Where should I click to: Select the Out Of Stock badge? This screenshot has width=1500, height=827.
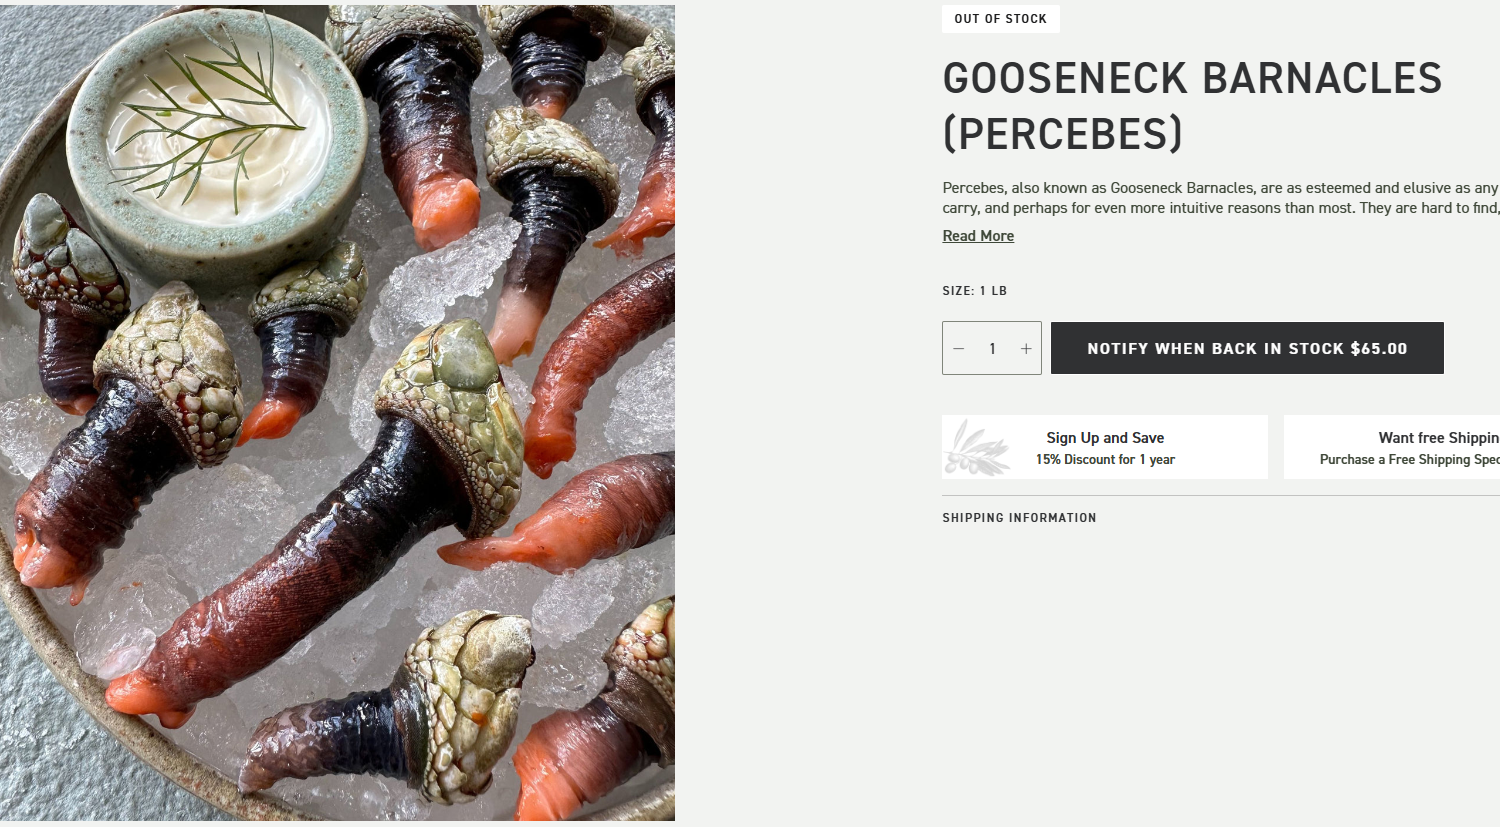(1000, 19)
